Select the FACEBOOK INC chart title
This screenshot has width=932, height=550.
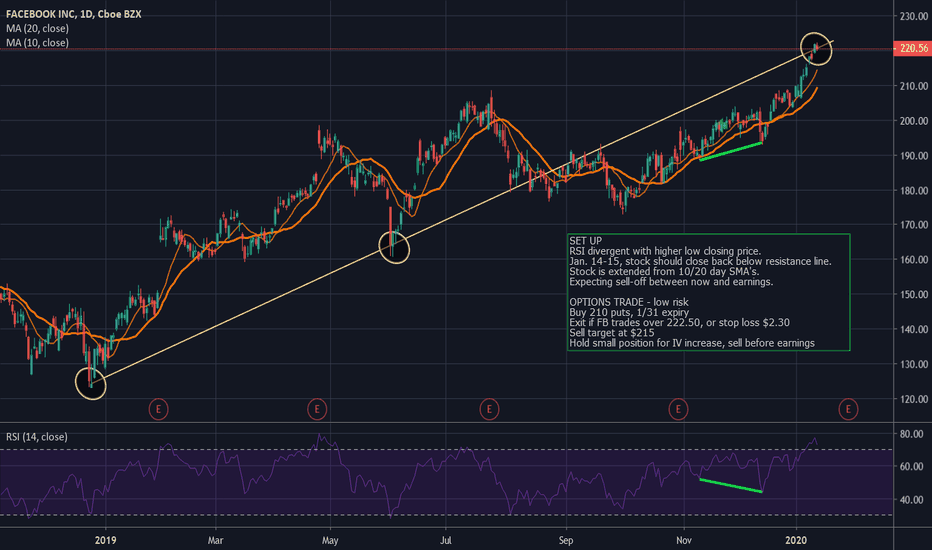(x=74, y=14)
